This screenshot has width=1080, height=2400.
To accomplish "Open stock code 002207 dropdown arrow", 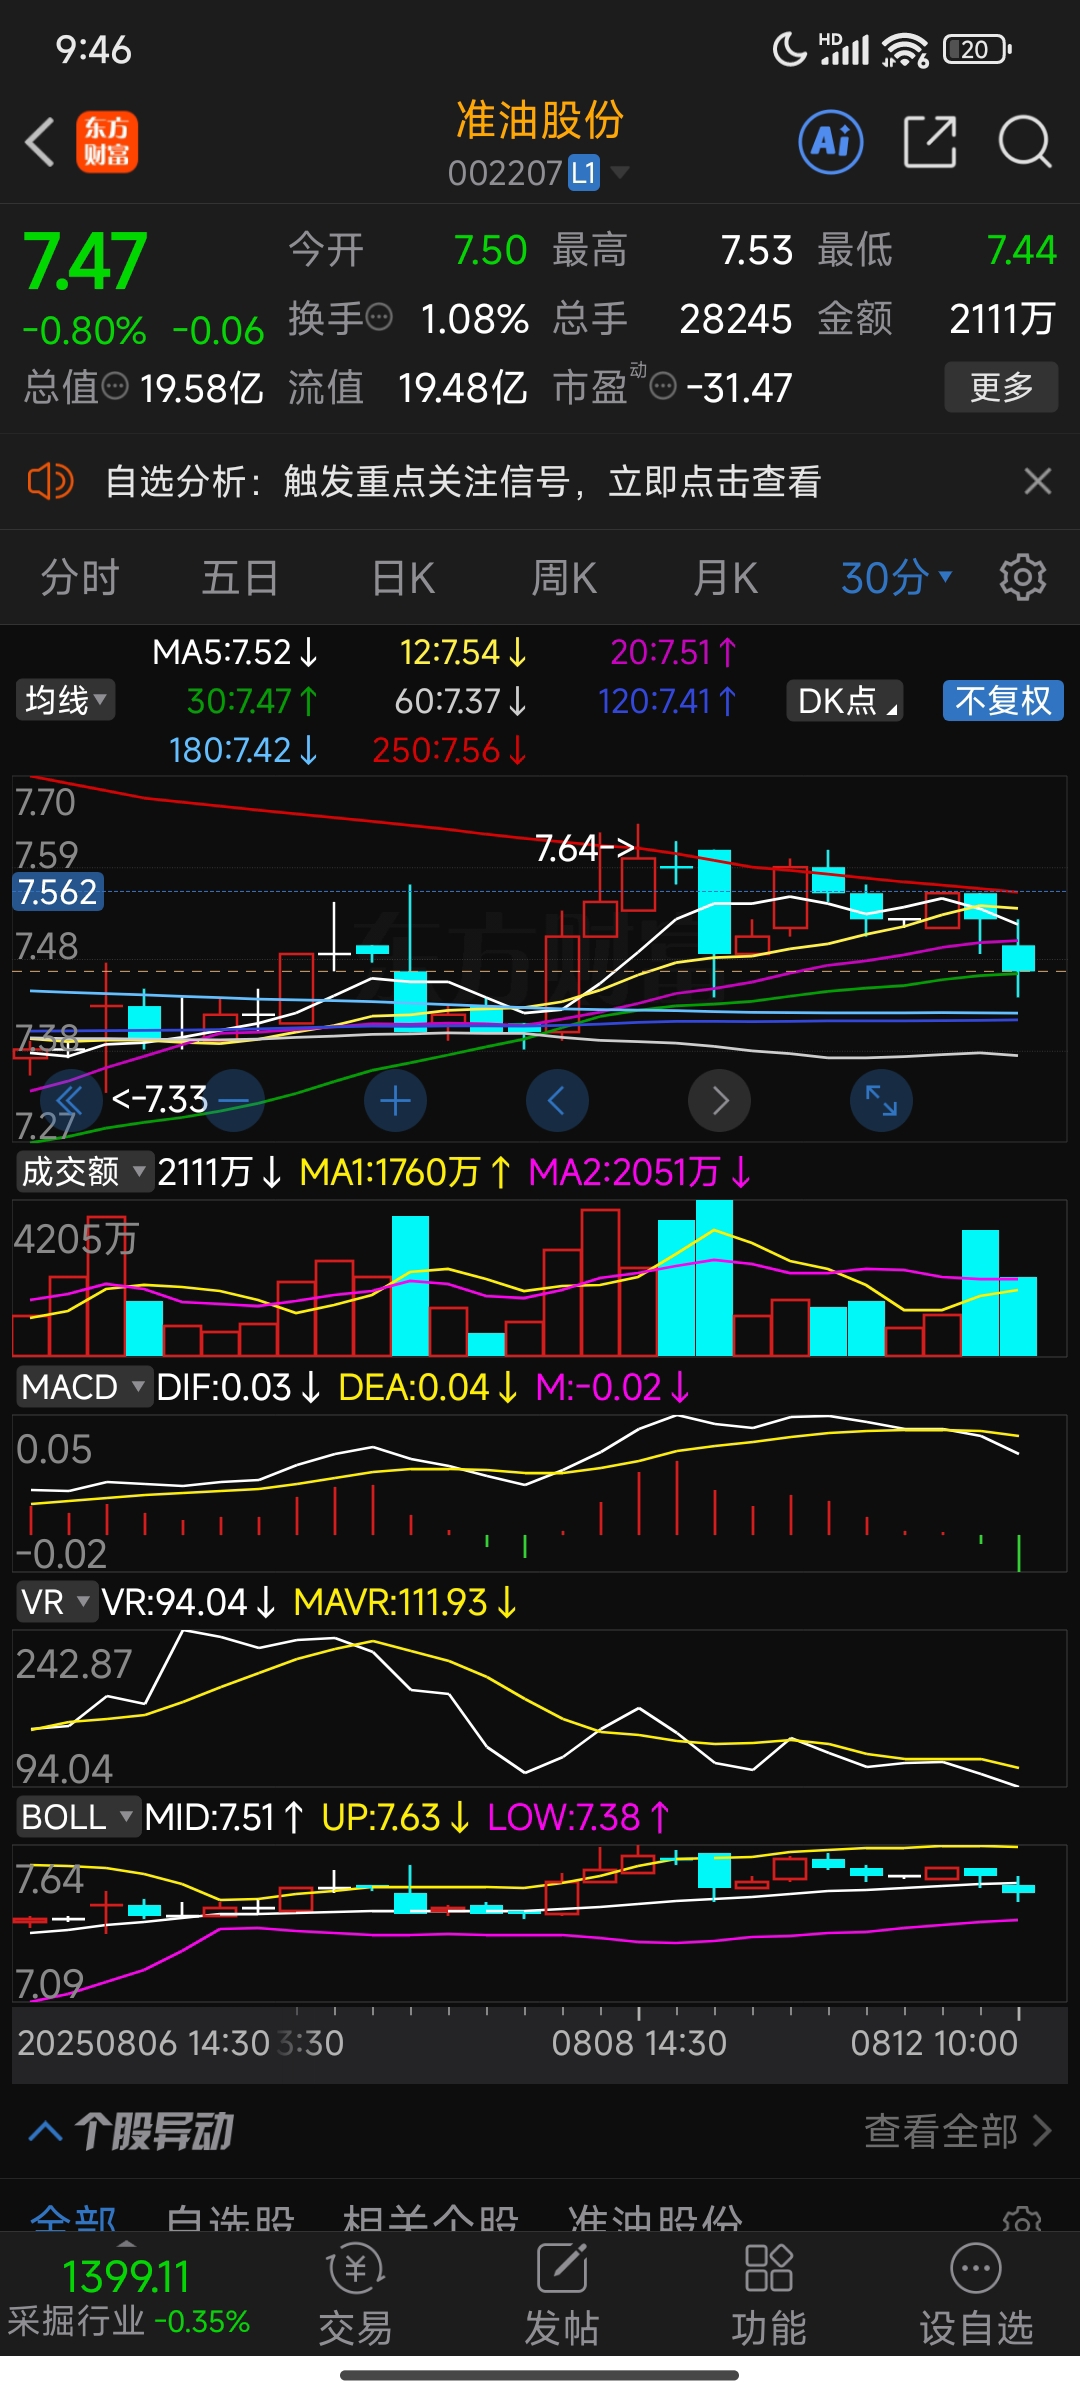I will click(620, 173).
